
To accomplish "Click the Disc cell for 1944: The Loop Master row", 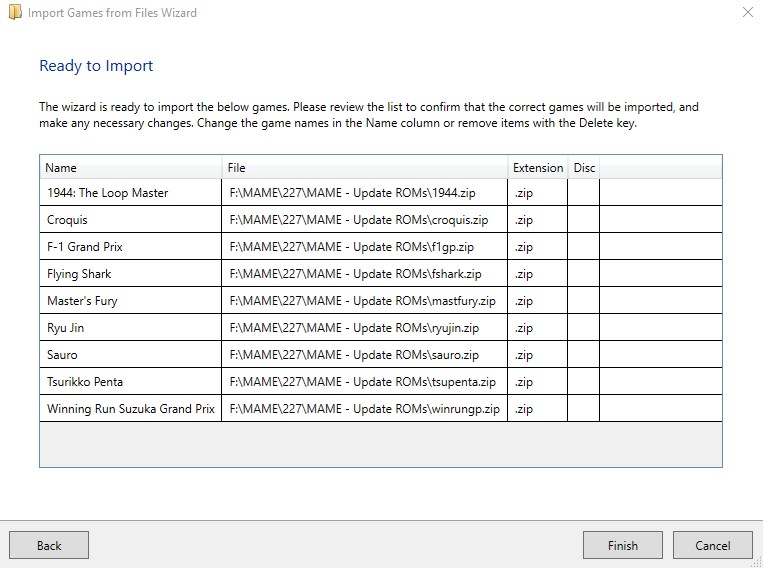I will (583, 192).
